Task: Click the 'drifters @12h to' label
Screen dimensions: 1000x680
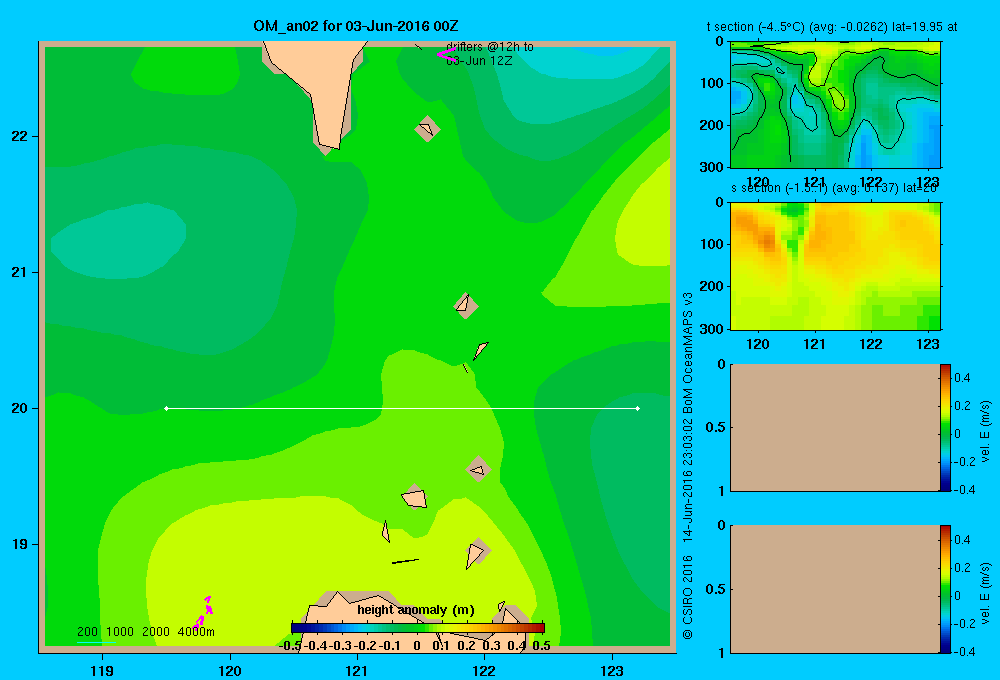Action: point(490,47)
